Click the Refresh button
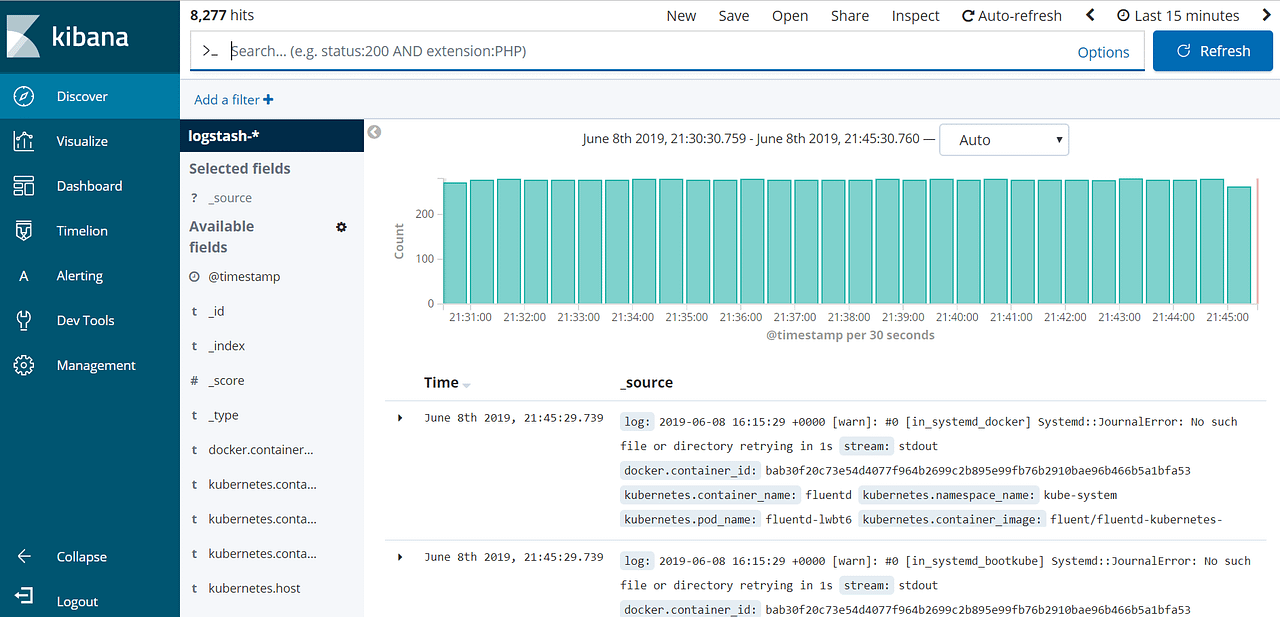This screenshot has height=617, width=1280. pyautogui.click(x=1213, y=51)
